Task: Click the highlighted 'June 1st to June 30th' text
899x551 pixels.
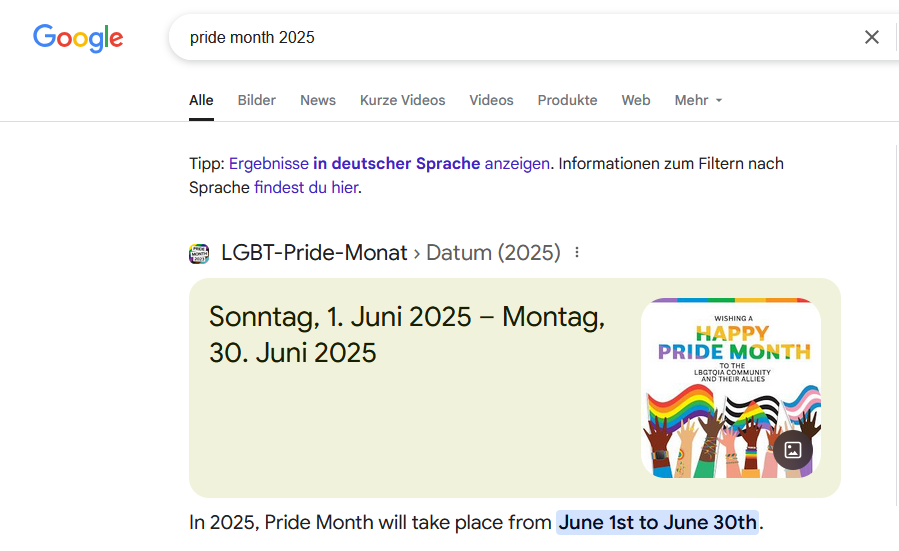Action: pyautogui.click(x=657, y=522)
